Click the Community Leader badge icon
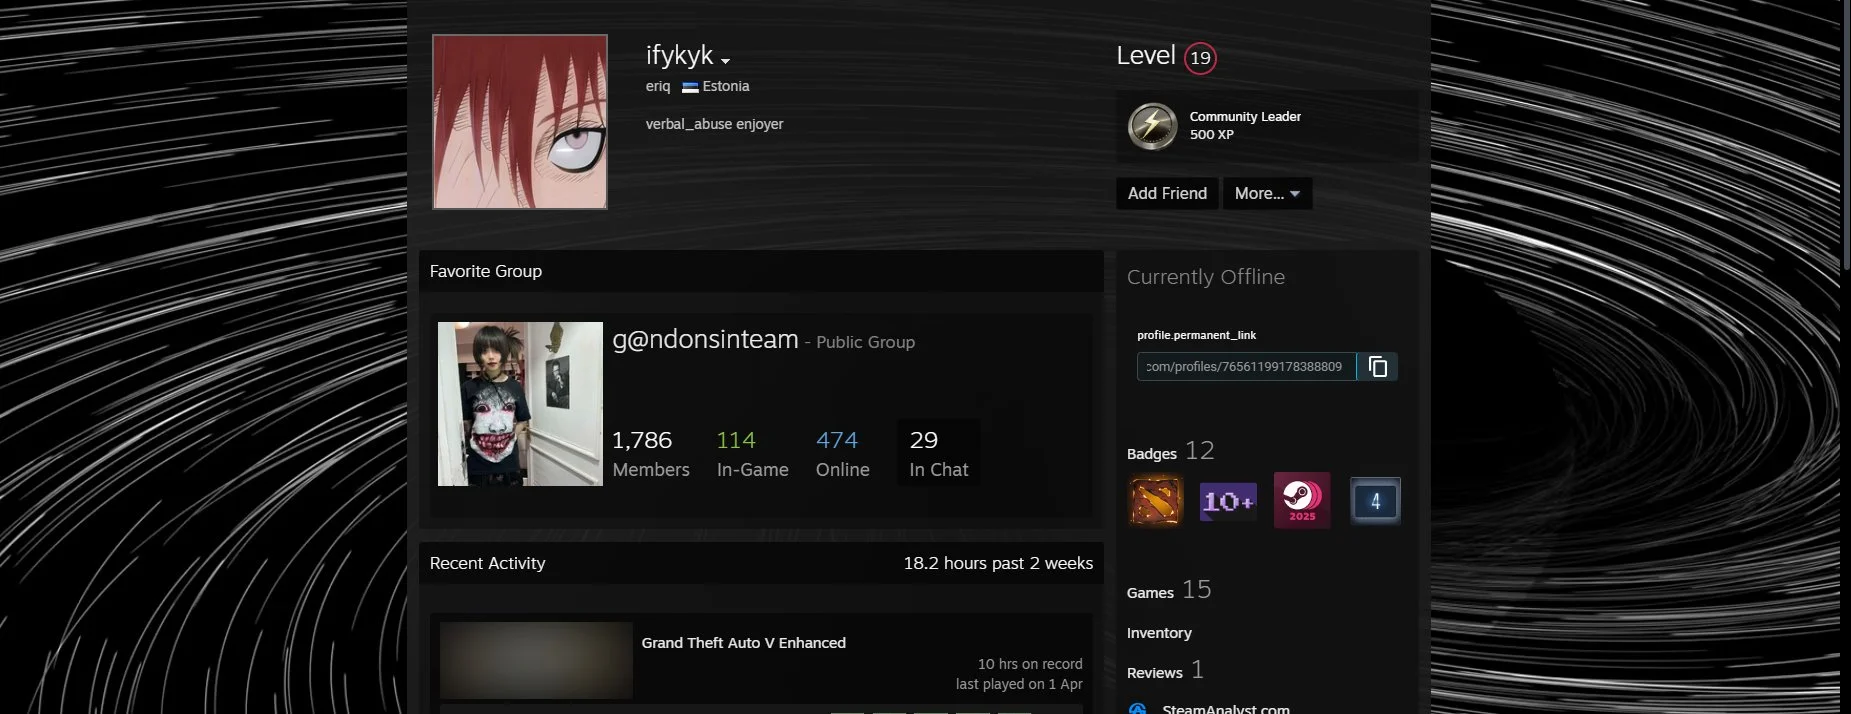Screen dimensions: 1851x714 click(1152, 126)
